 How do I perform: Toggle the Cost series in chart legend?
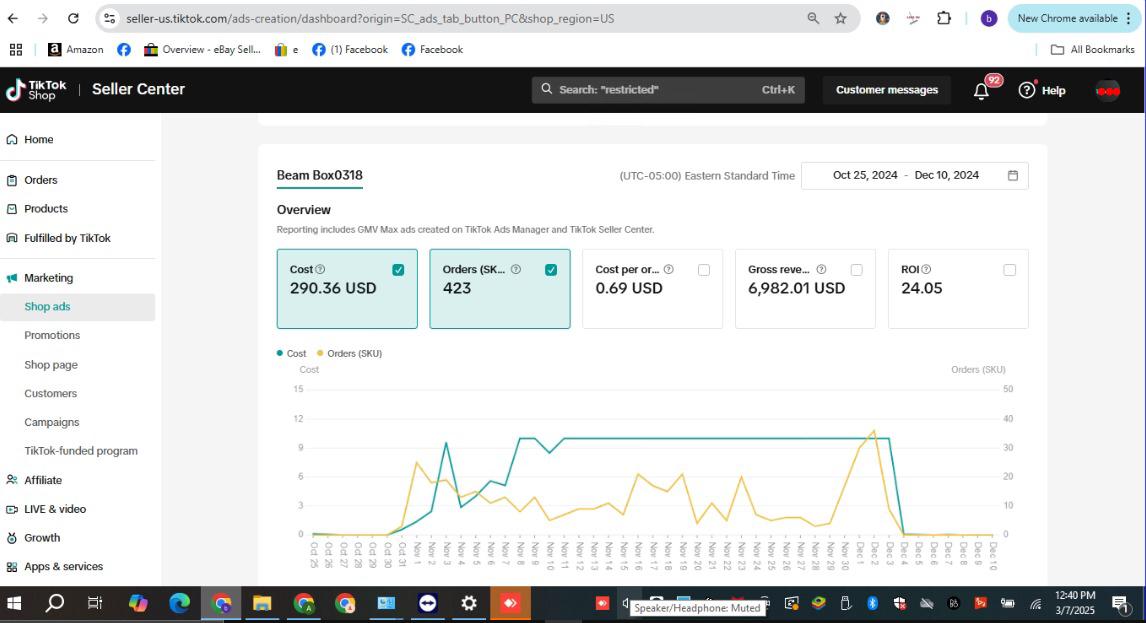coord(292,353)
